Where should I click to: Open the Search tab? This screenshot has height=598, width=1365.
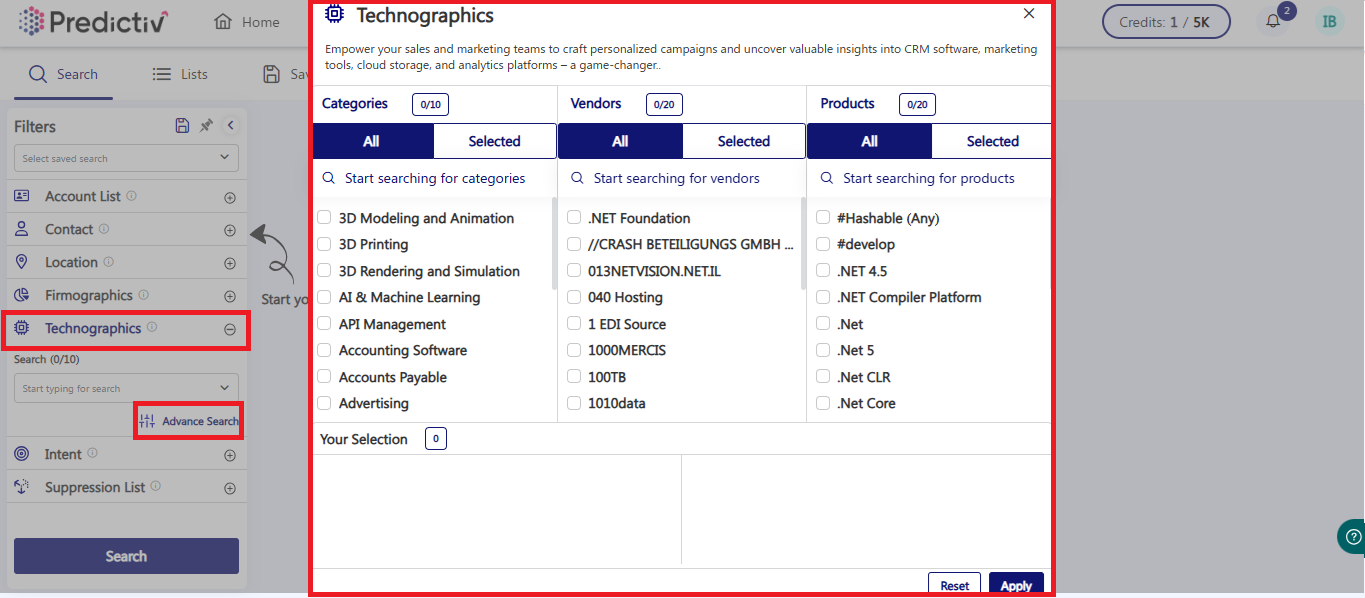[x=63, y=74]
